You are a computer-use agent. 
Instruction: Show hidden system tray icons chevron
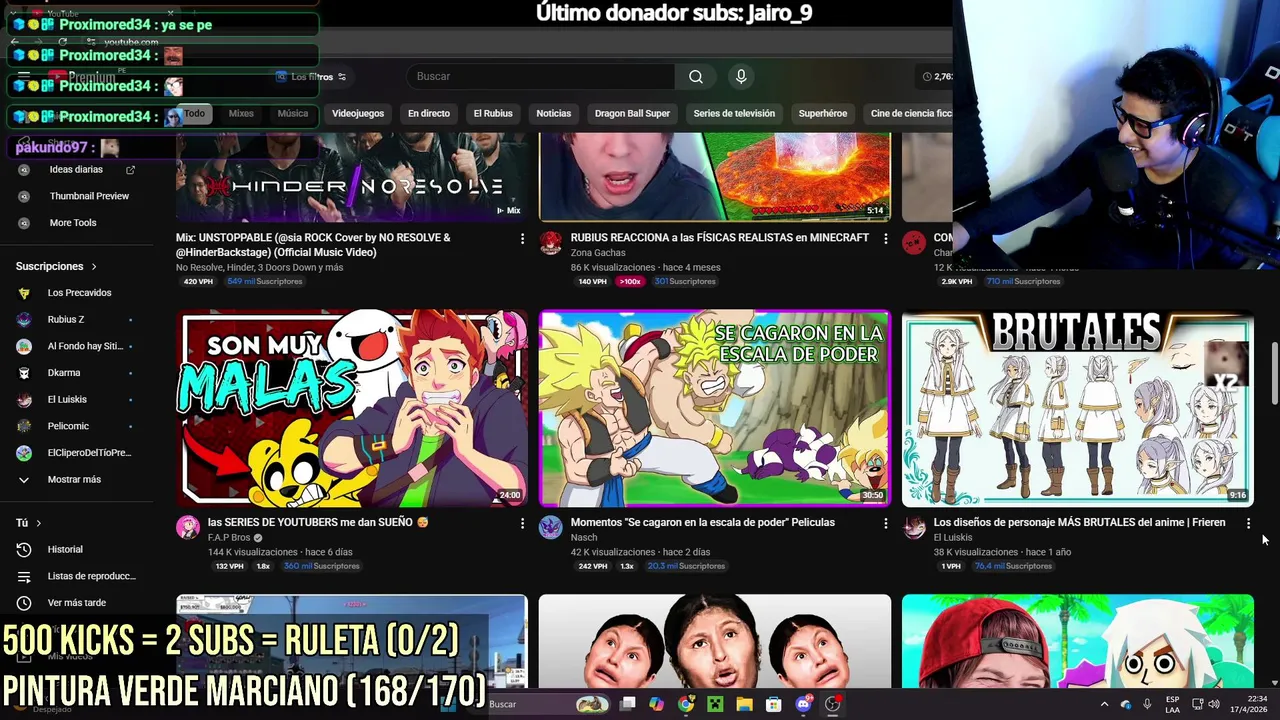point(1105,704)
